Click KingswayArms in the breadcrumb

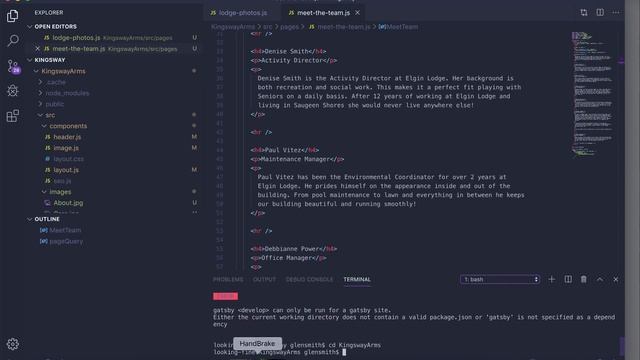tap(233, 27)
